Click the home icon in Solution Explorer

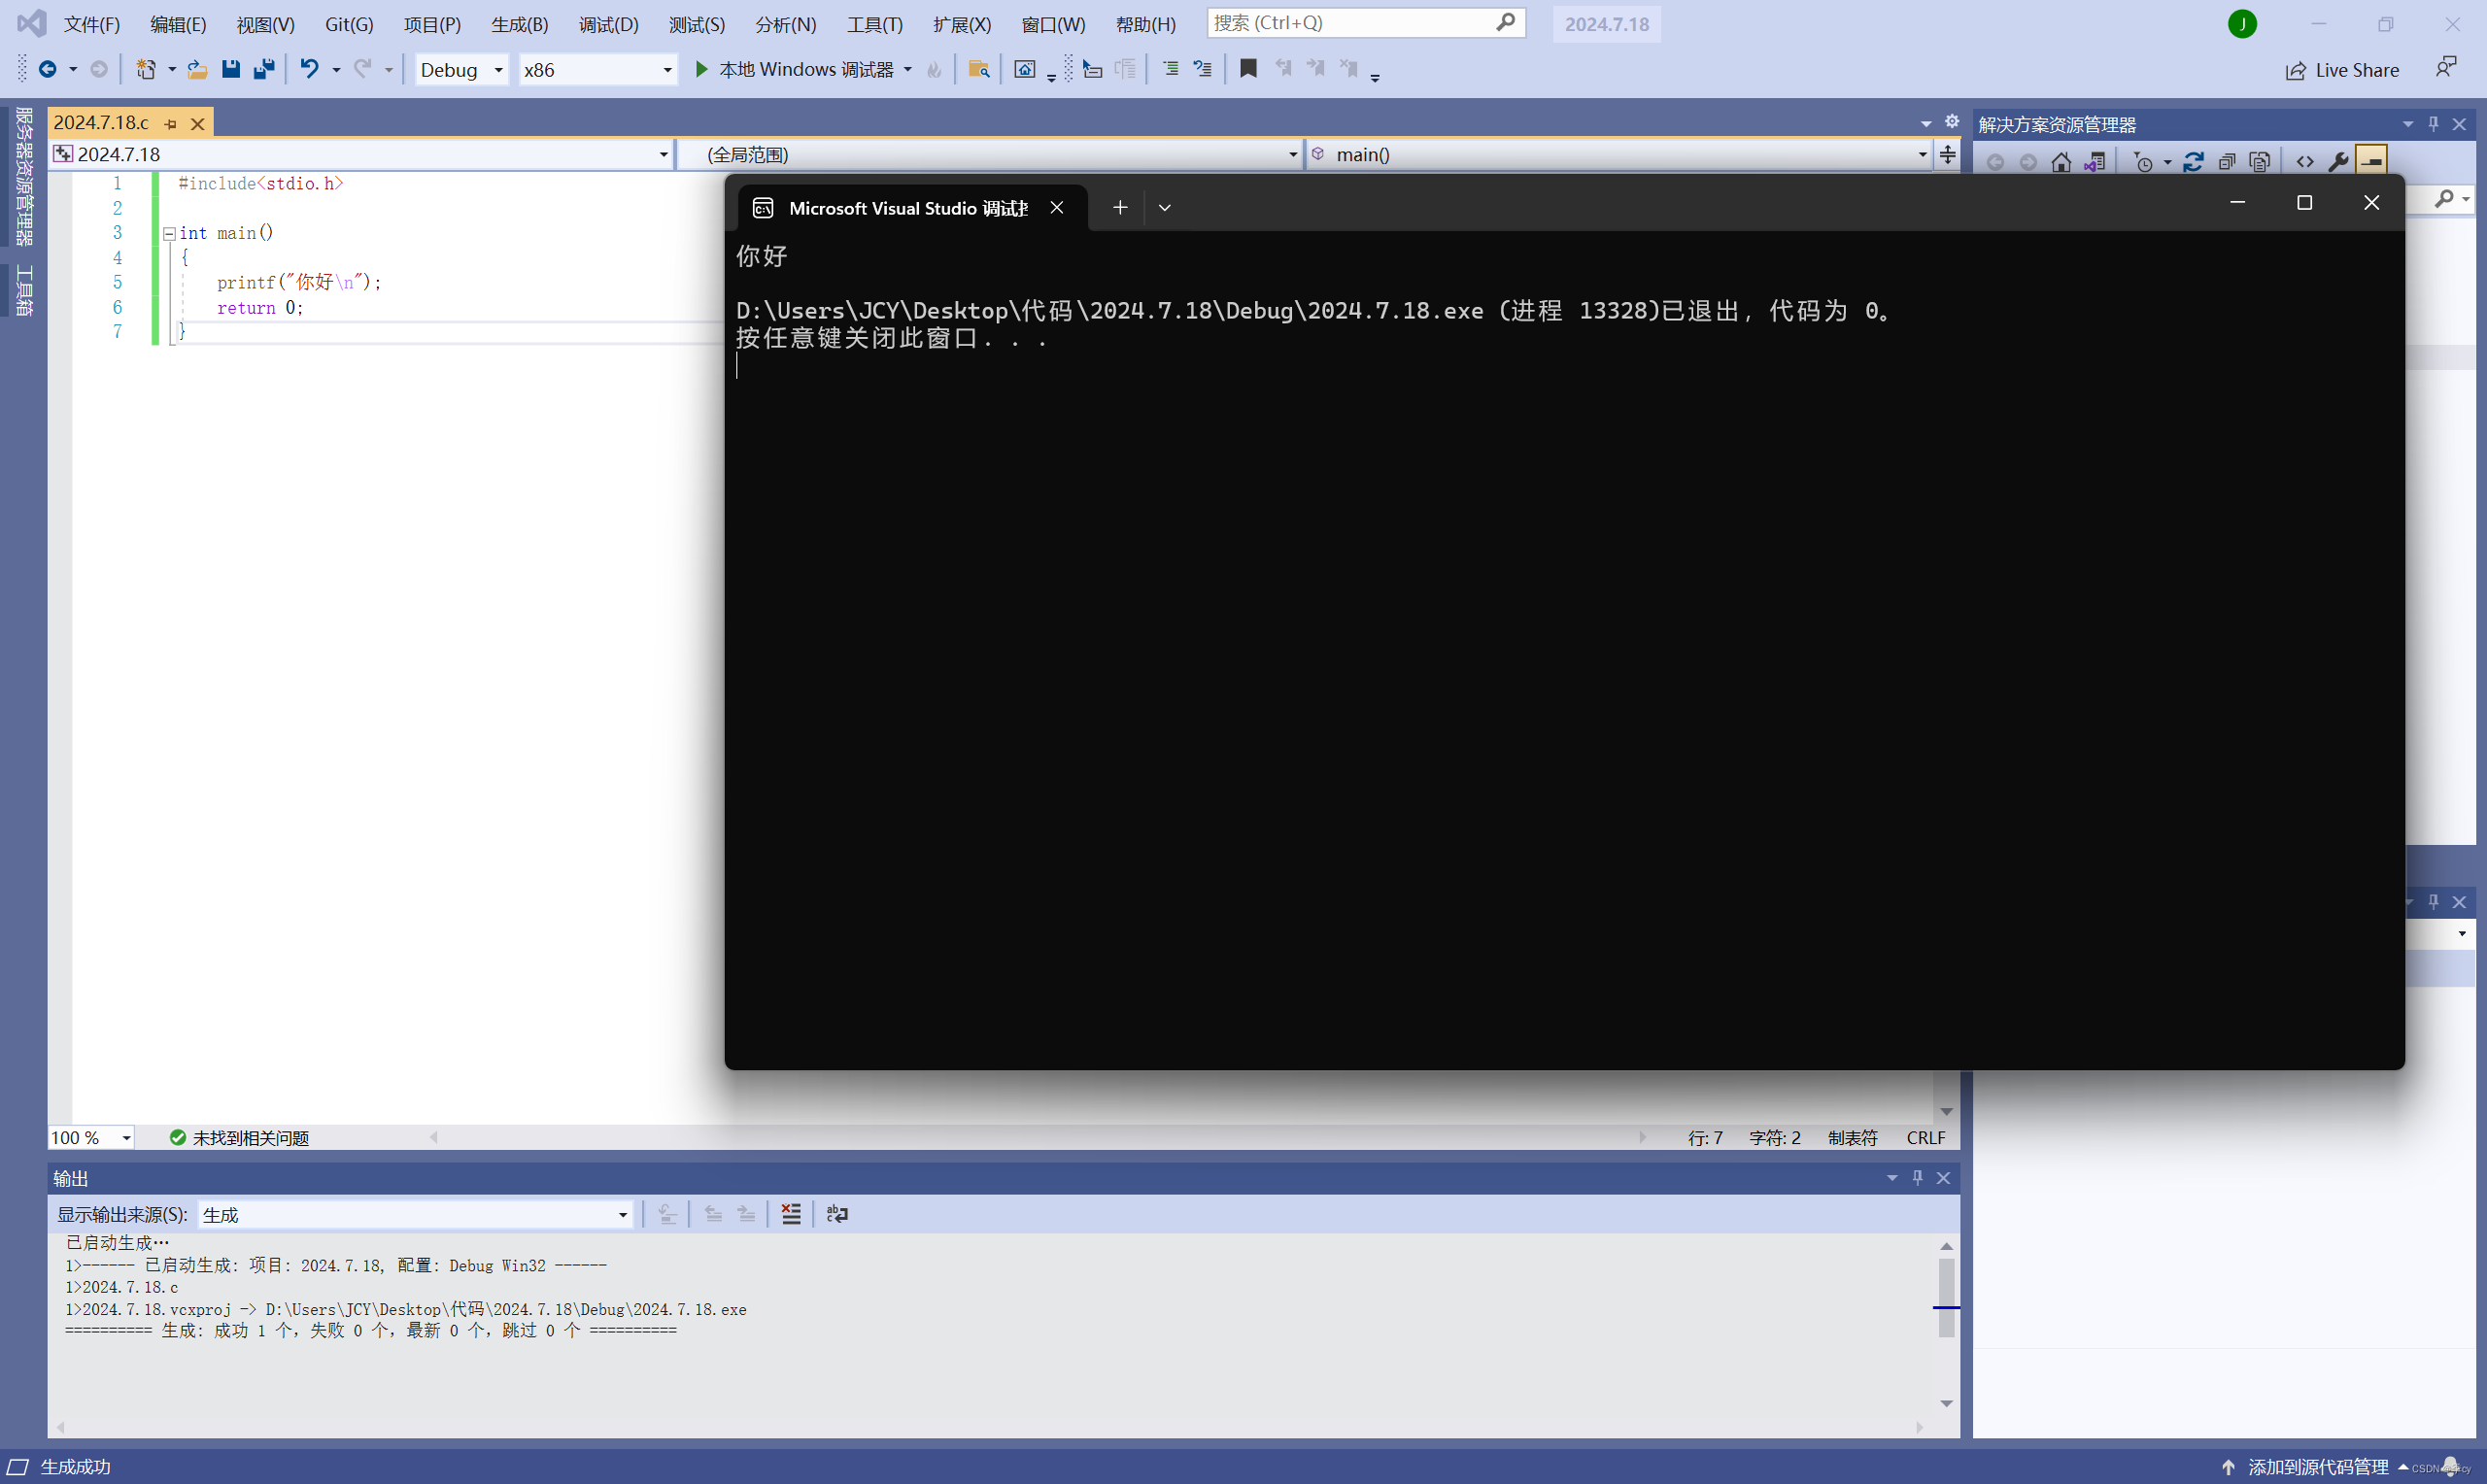(x=2061, y=162)
